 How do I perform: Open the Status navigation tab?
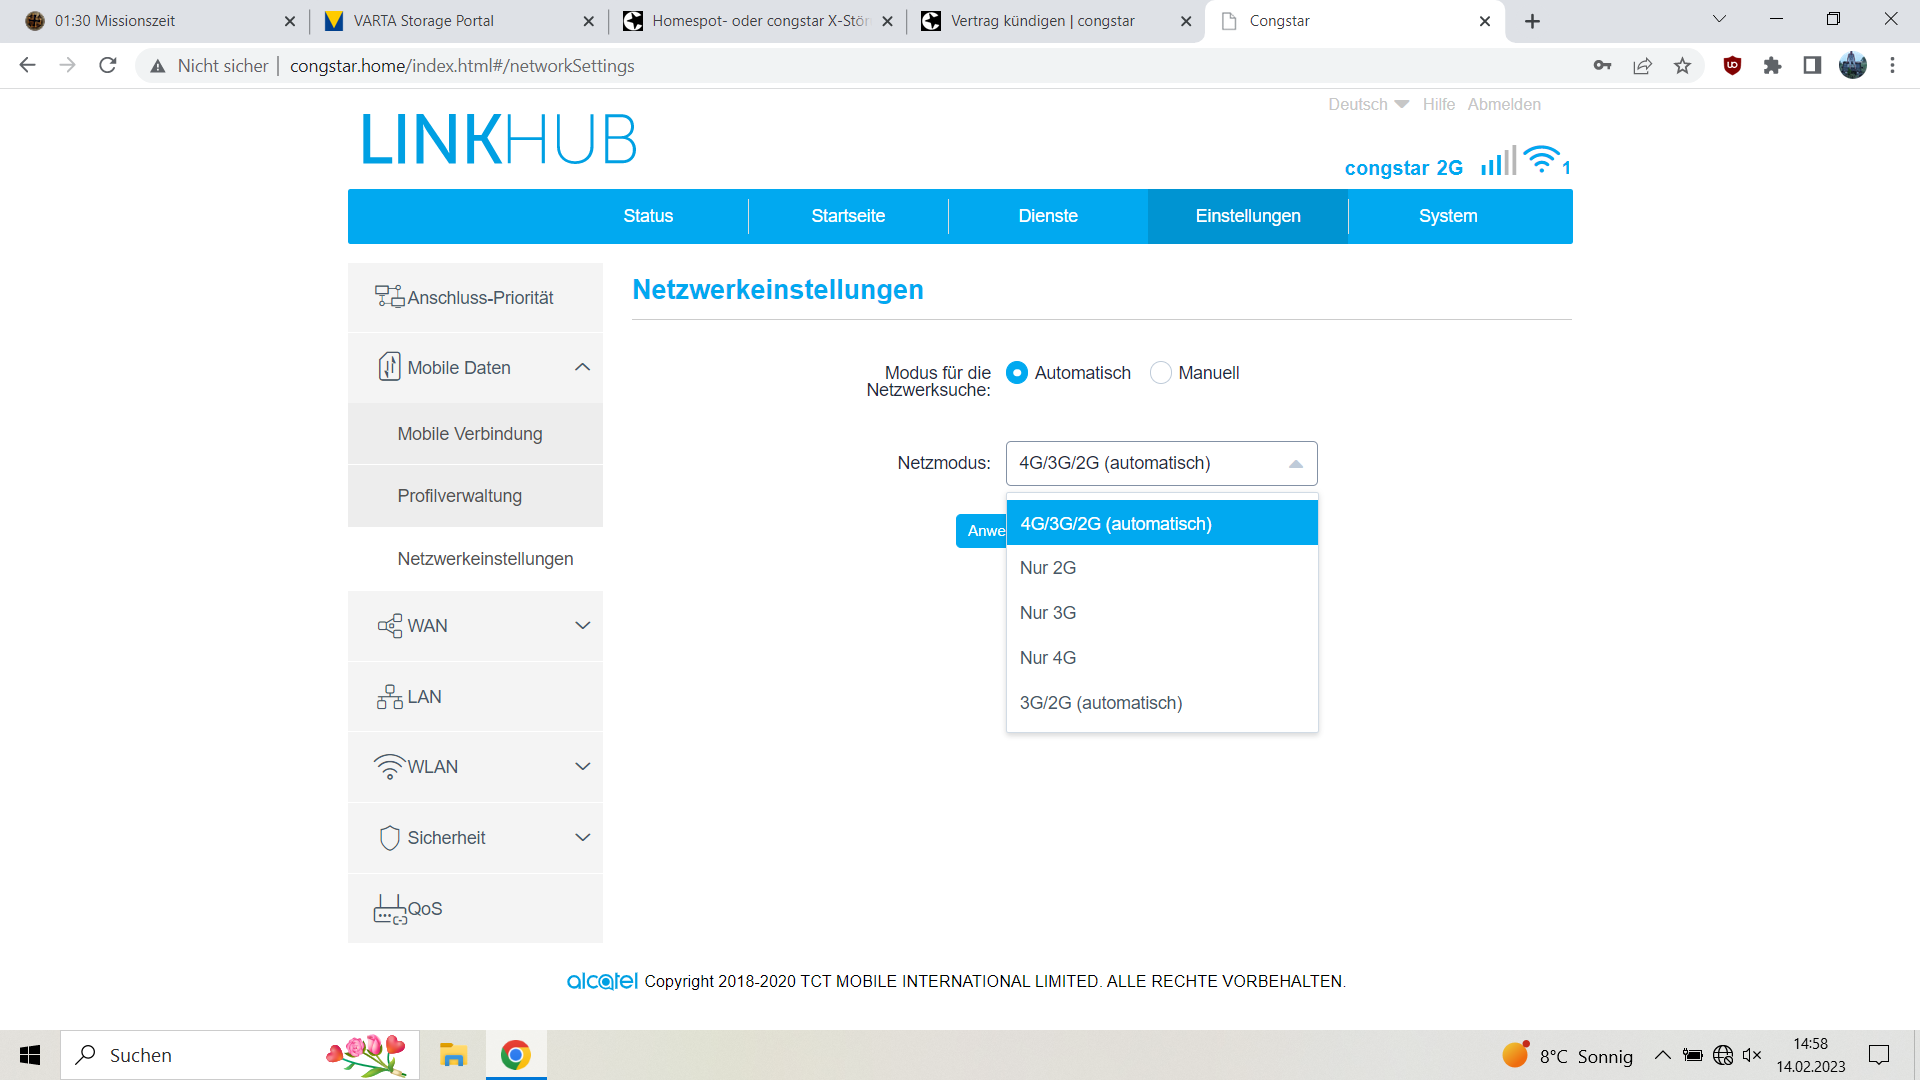(x=648, y=216)
